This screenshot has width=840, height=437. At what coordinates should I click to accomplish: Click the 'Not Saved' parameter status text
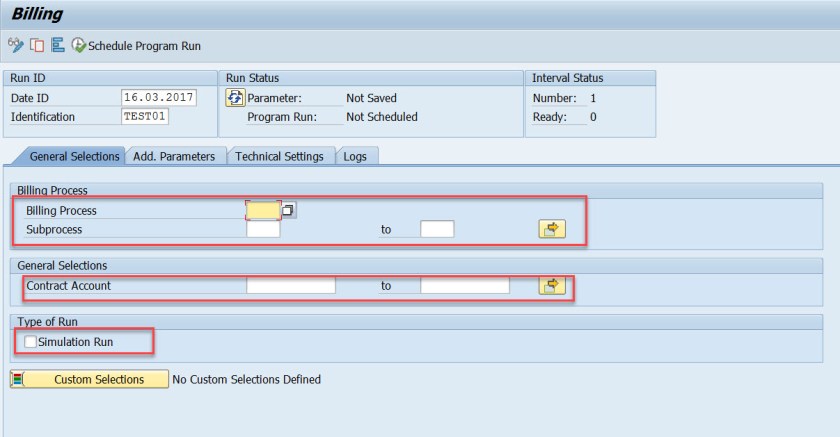pyautogui.click(x=371, y=98)
